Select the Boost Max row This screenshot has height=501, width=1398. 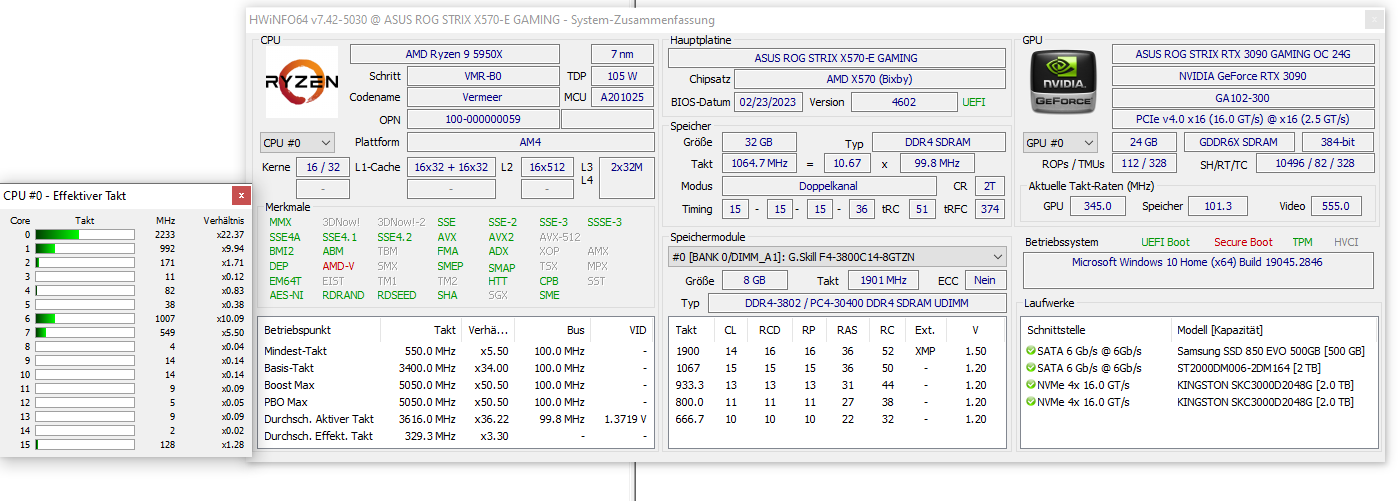(x=455, y=385)
